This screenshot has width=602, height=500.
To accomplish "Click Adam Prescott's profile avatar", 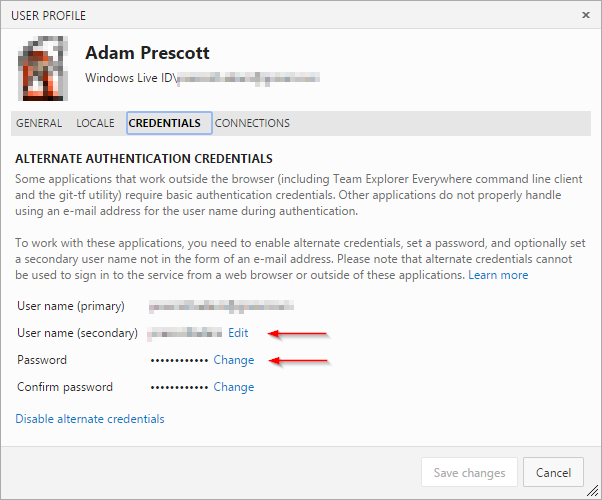I will pos(43,68).
